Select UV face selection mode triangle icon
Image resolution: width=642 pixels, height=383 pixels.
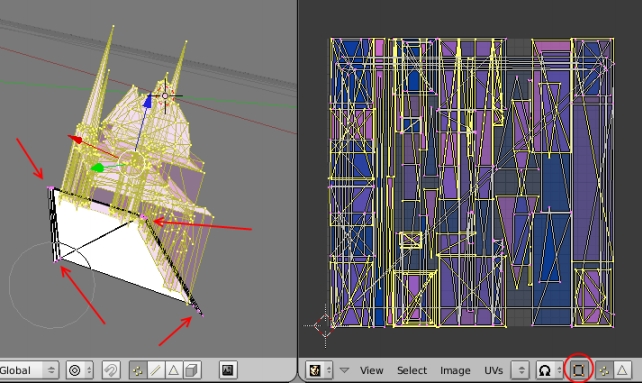tap(622, 370)
